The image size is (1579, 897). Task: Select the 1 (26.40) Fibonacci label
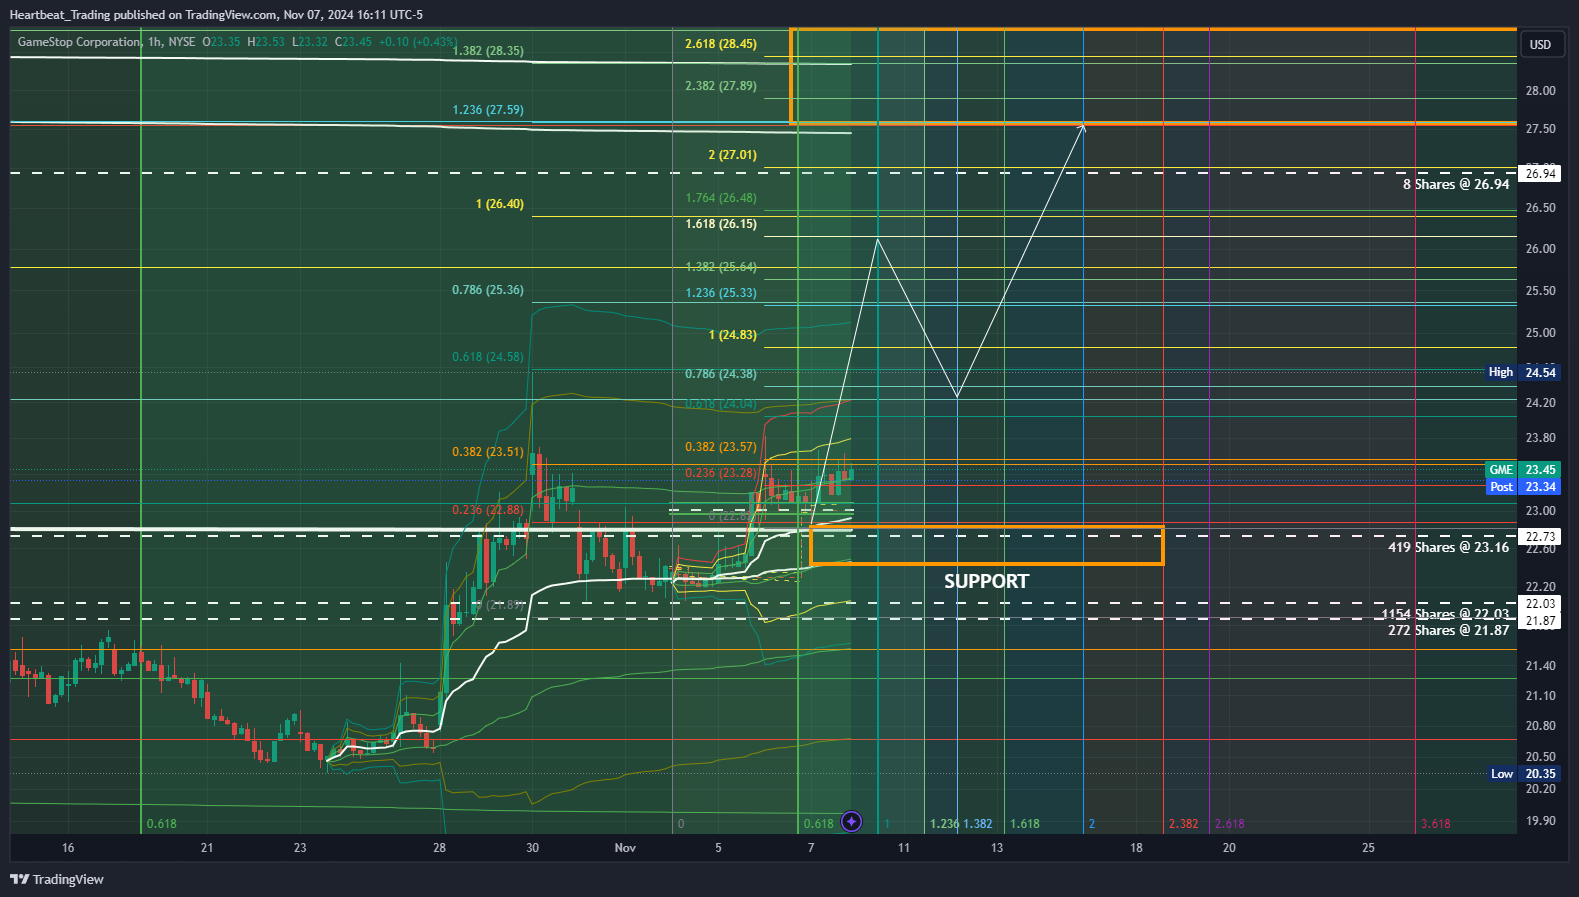click(500, 204)
